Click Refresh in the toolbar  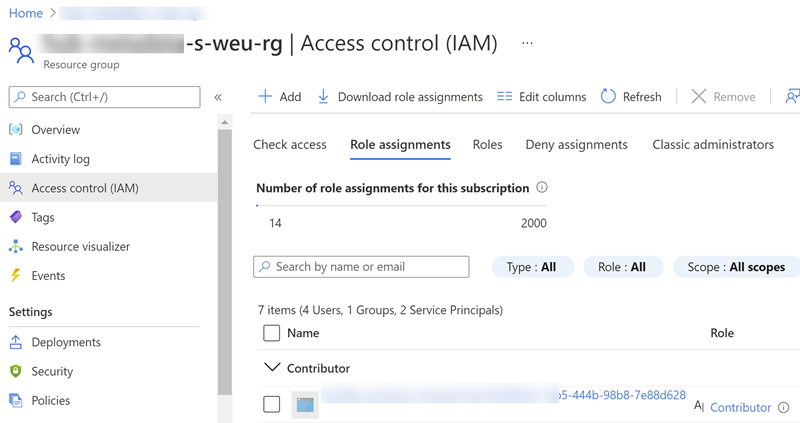631,96
